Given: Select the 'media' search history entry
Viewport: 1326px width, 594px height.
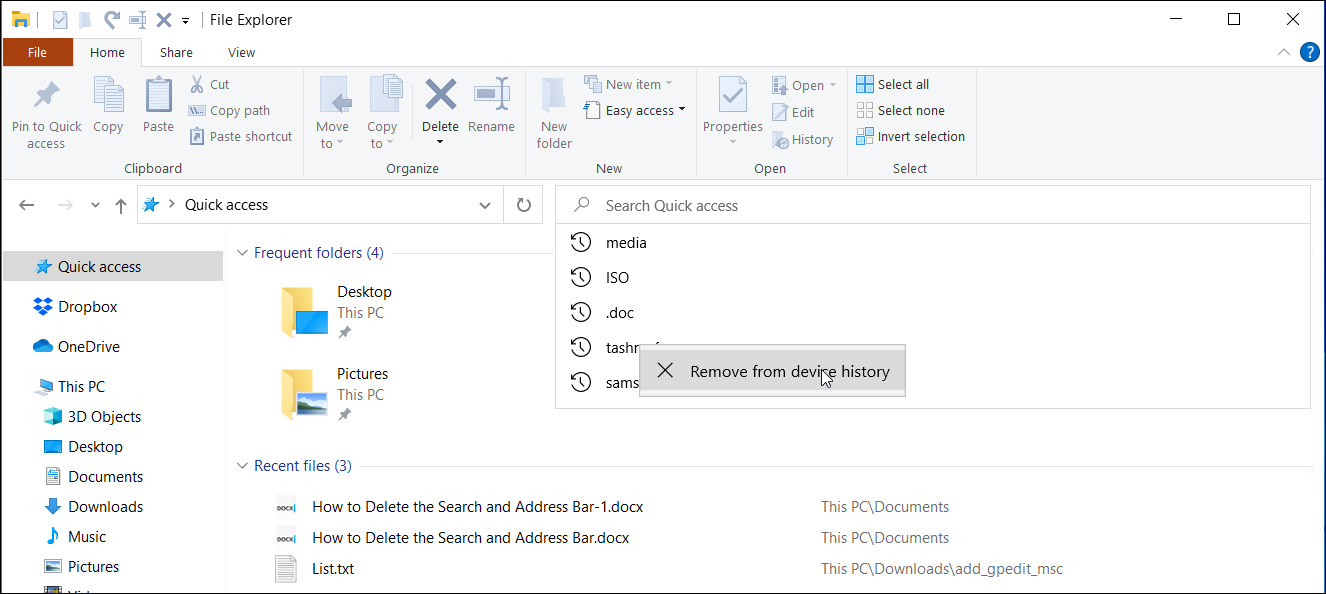Looking at the screenshot, I should [626, 243].
